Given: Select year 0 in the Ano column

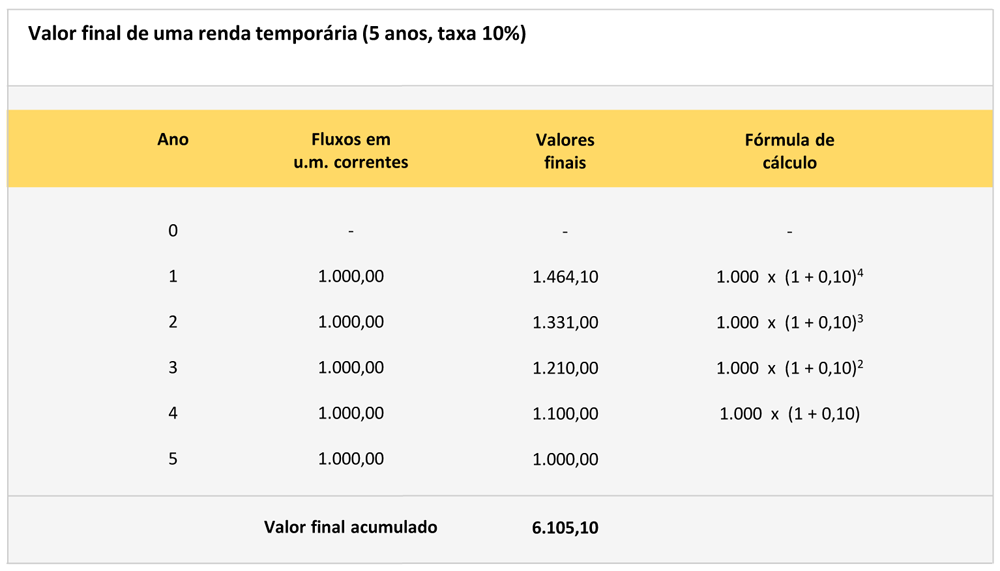Looking at the screenshot, I should 173,231.
